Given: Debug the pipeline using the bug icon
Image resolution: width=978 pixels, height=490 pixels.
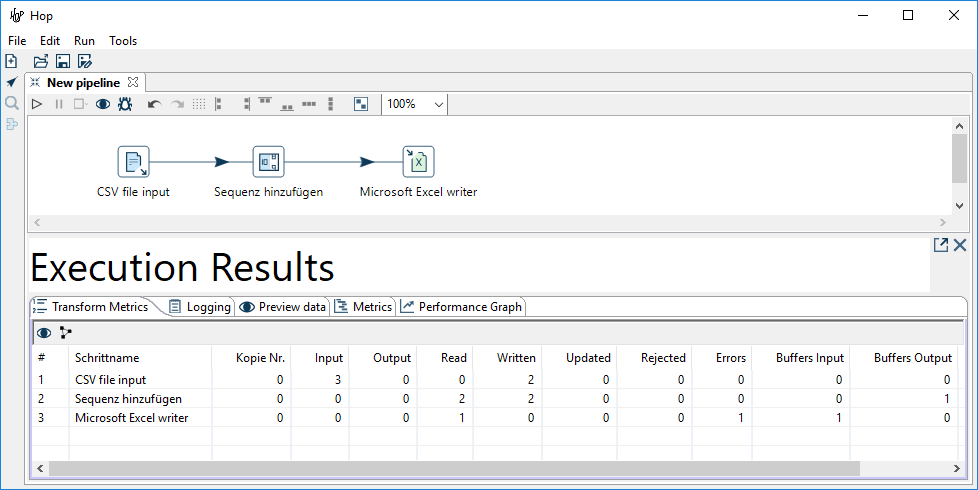Looking at the screenshot, I should (125, 104).
